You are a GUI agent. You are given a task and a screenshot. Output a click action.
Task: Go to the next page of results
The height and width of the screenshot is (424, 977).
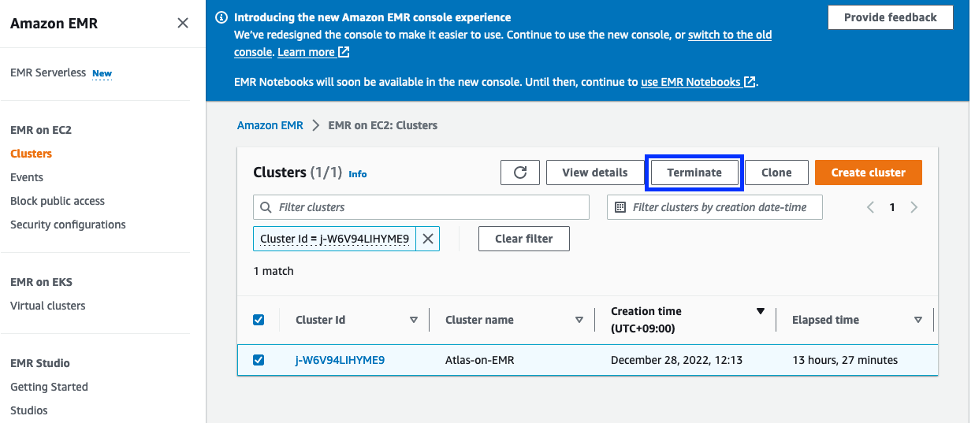(x=914, y=207)
